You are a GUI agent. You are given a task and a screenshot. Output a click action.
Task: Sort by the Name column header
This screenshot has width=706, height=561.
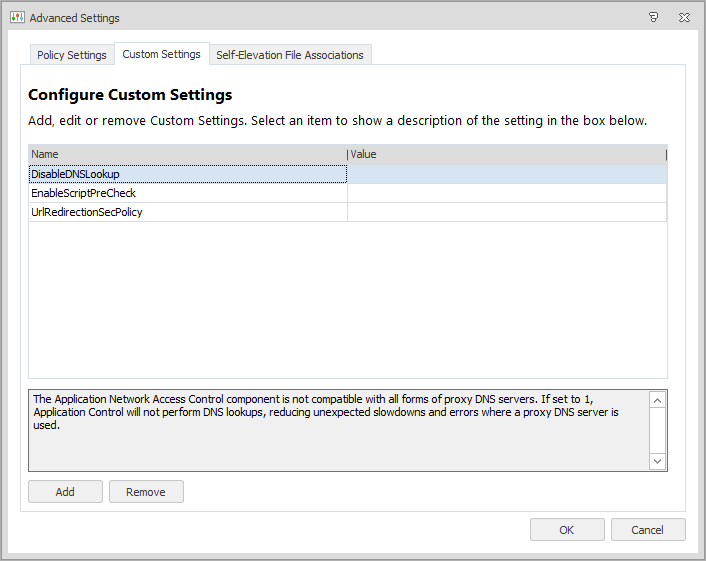coord(187,154)
